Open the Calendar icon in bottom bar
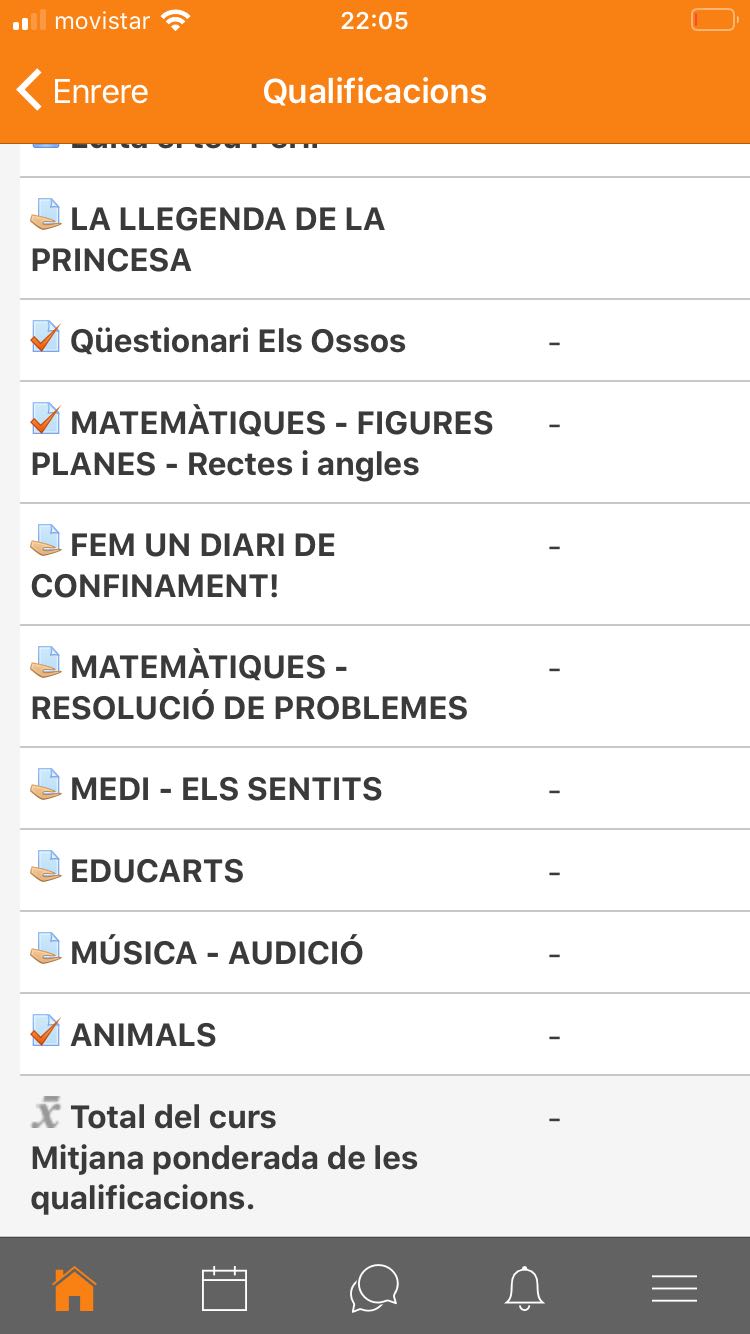Screen dimensions: 750x1334 click(x=224, y=1288)
